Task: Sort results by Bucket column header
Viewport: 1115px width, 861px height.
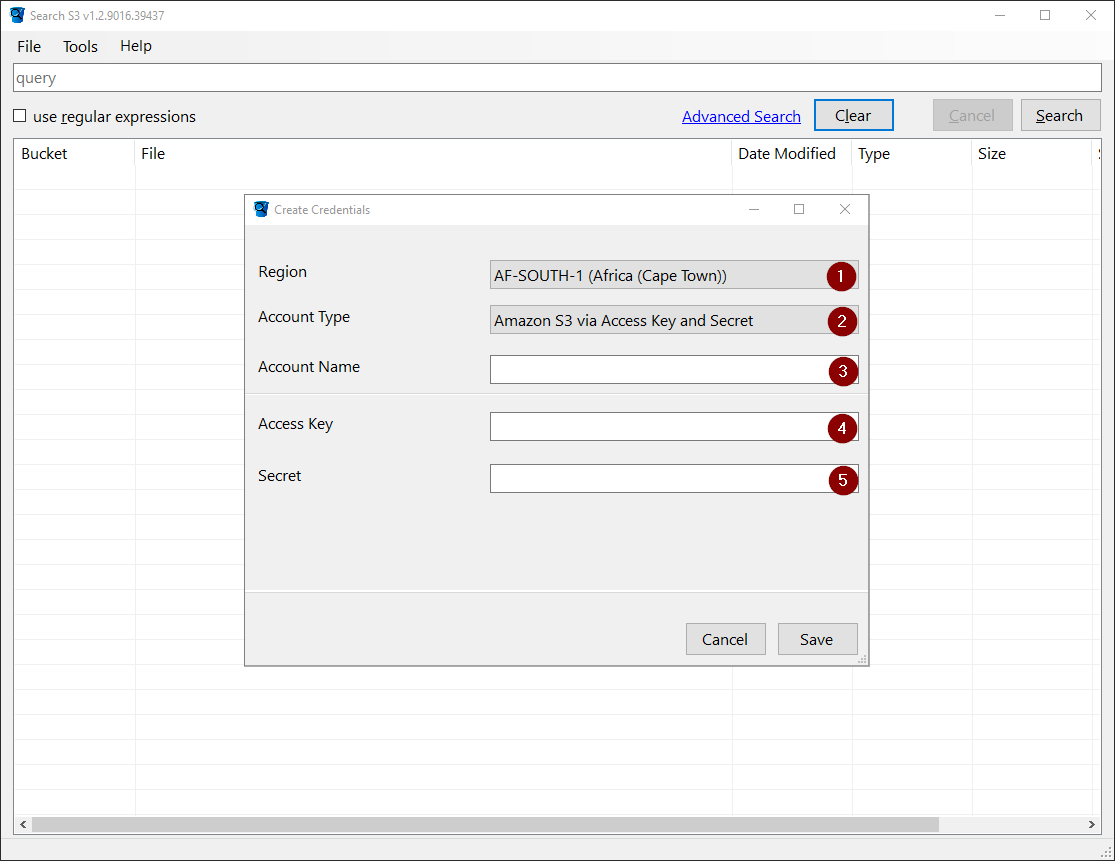Action: coord(74,154)
